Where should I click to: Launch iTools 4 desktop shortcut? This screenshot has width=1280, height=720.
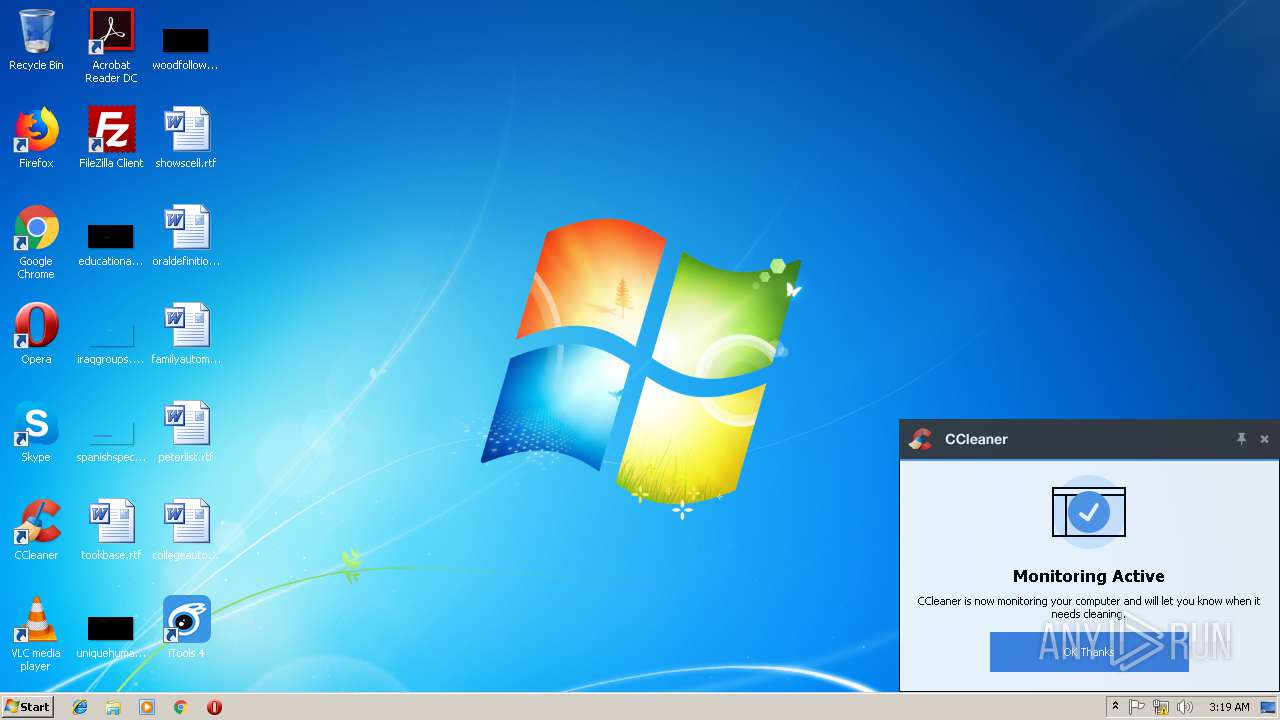click(186, 628)
